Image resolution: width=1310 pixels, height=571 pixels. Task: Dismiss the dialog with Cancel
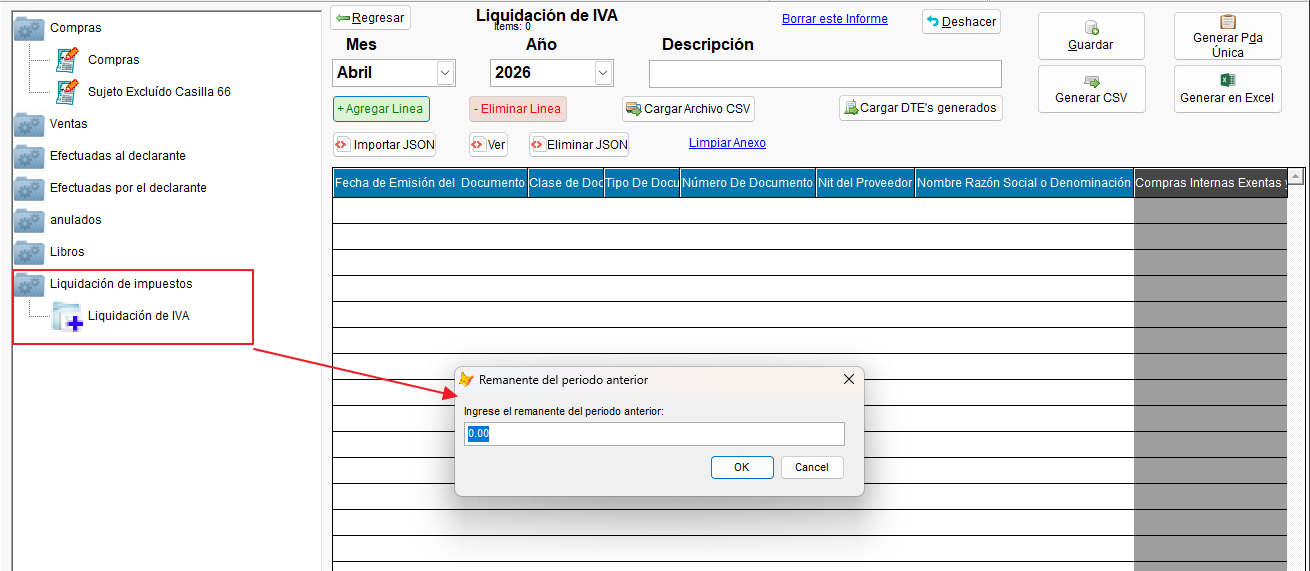pyautogui.click(x=812, y=467)
